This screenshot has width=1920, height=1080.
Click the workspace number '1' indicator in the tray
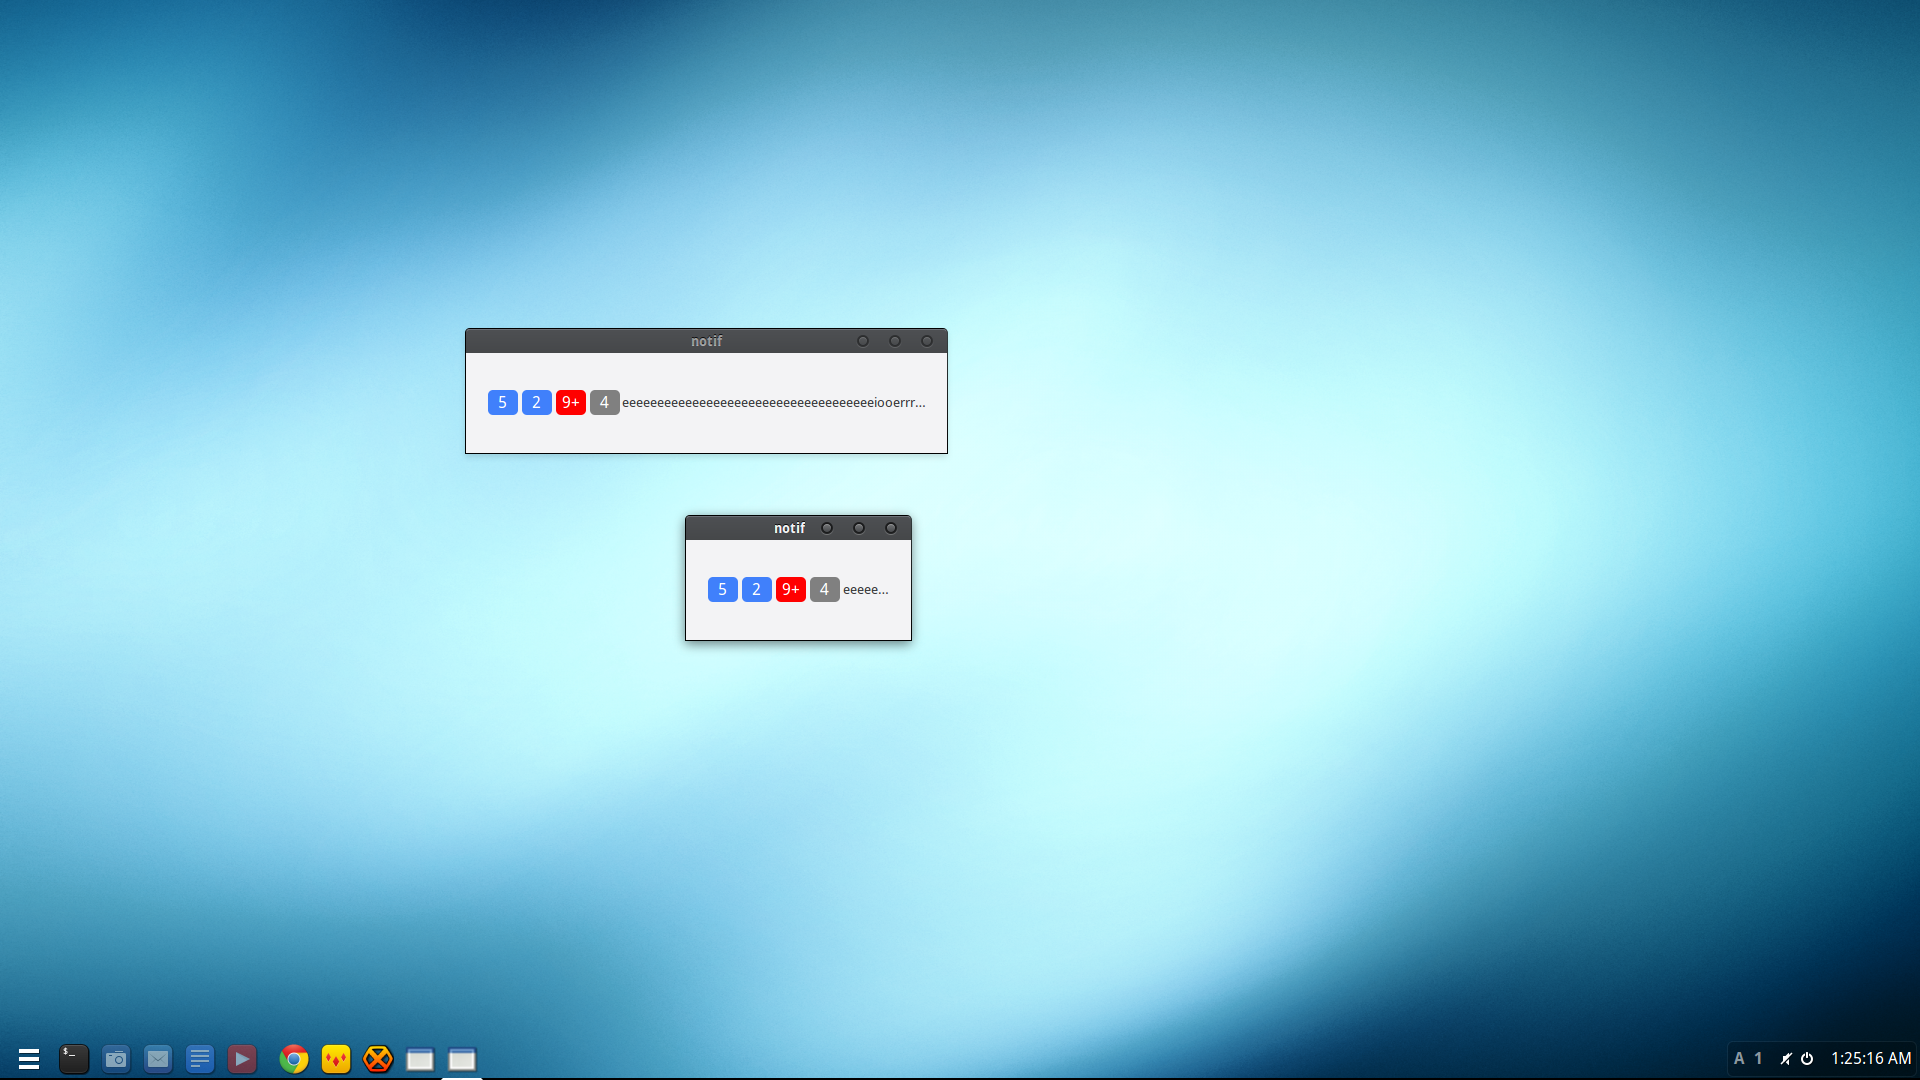pyautogui.click(x=1758, y=1058)
